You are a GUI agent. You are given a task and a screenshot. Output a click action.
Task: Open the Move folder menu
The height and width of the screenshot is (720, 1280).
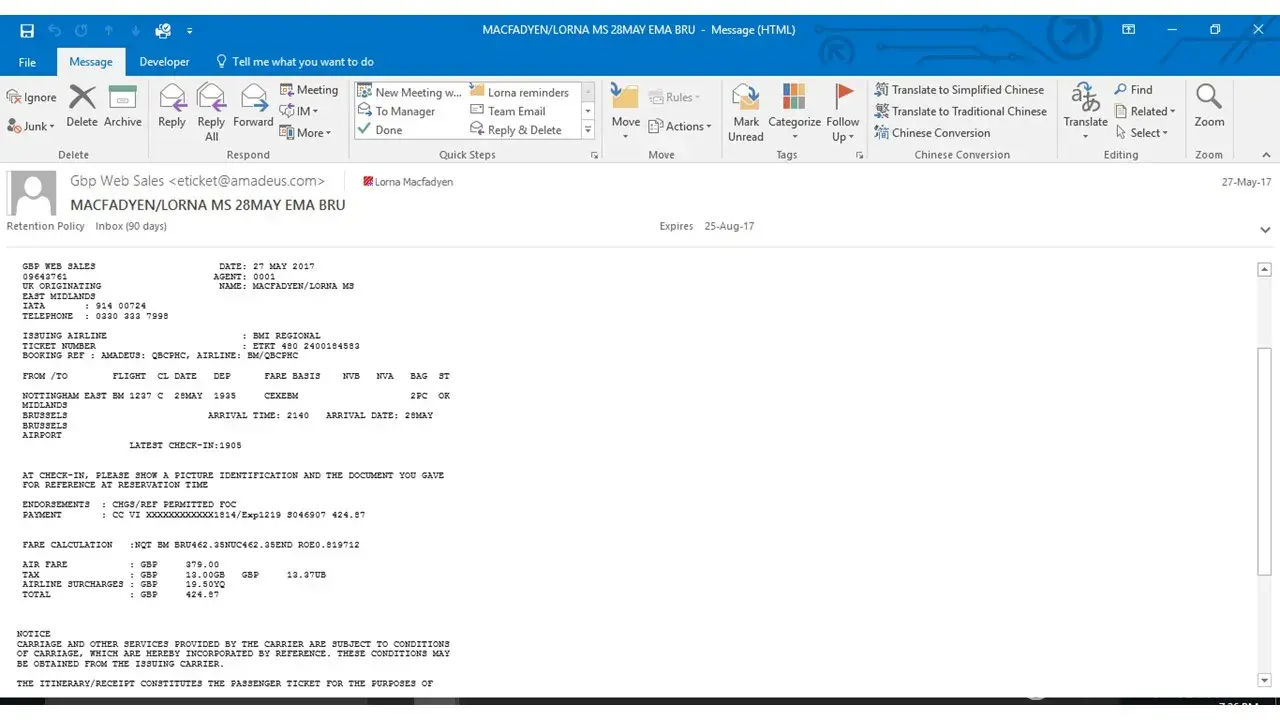click(x=626, y=112)
